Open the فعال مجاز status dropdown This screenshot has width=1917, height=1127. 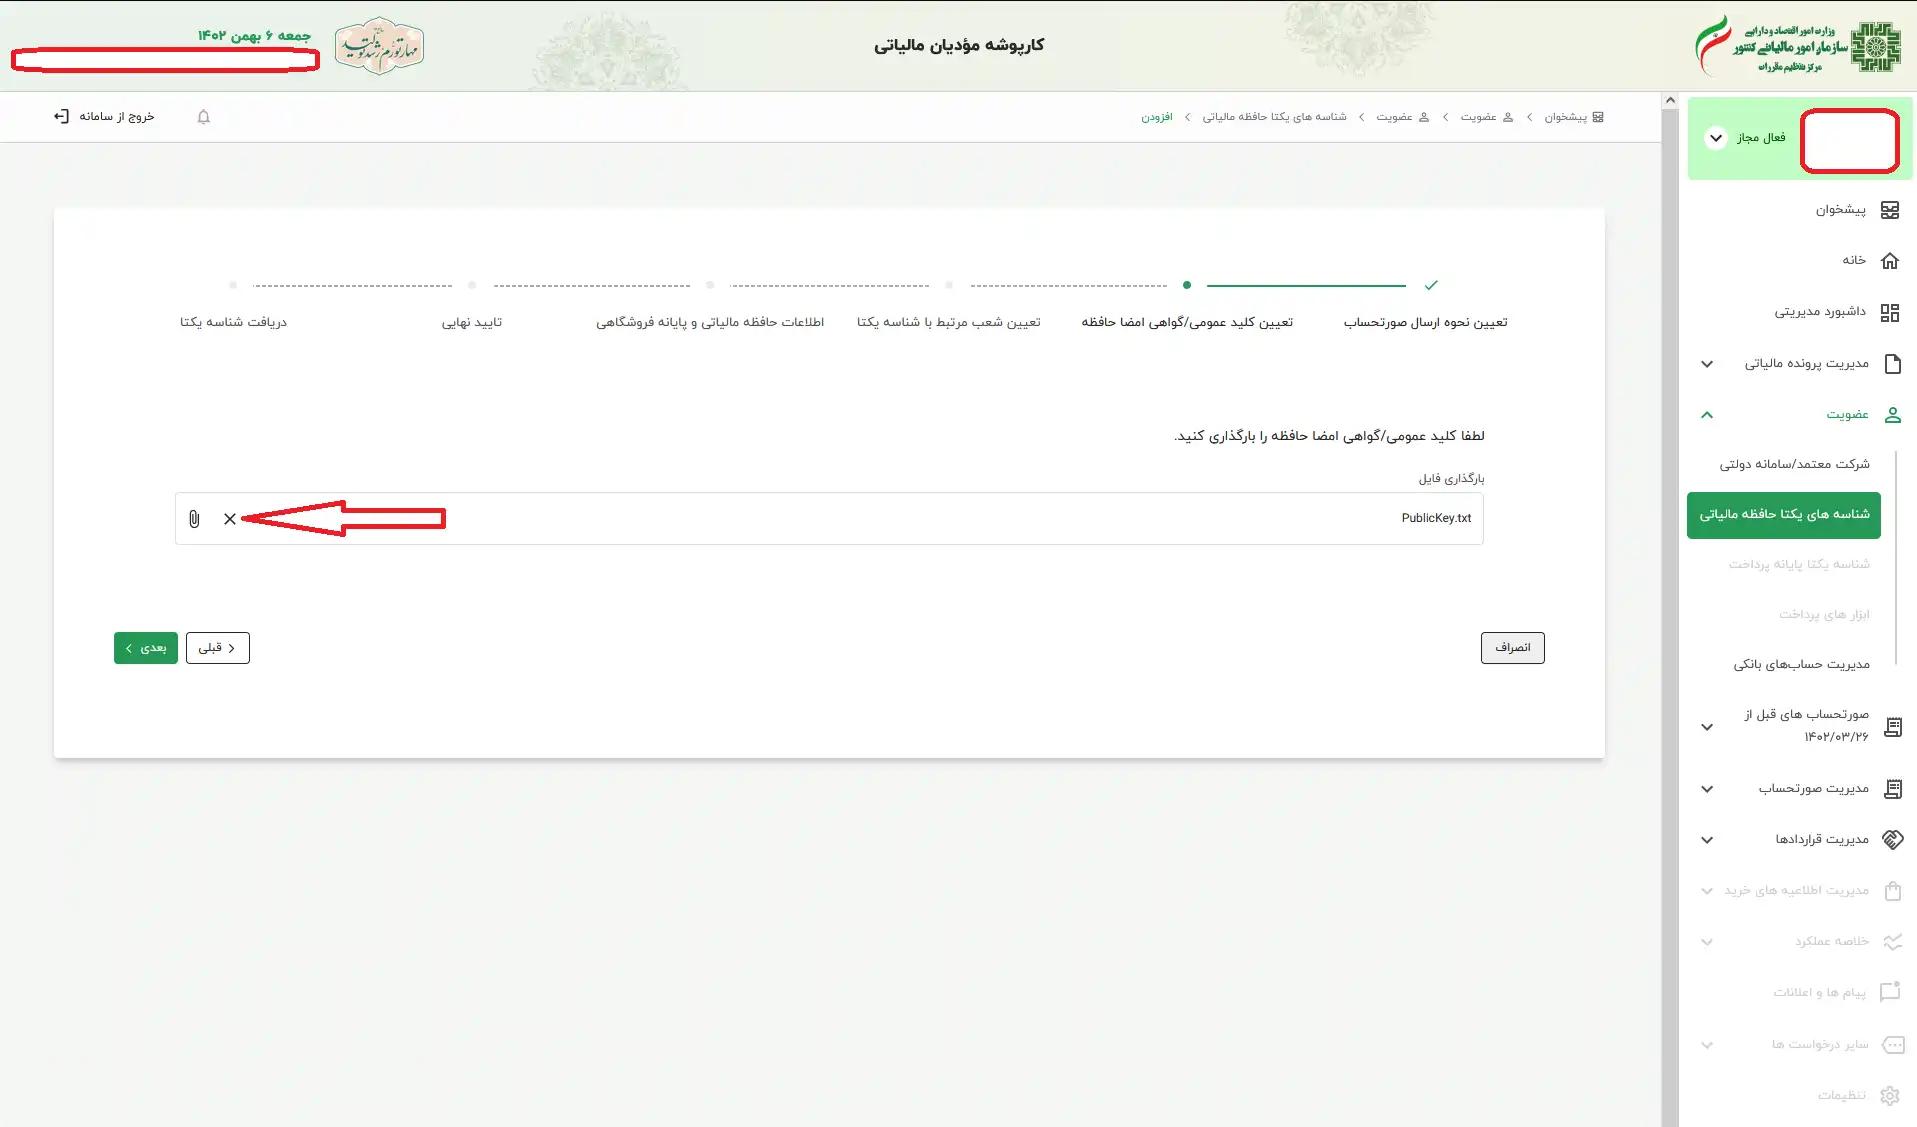1717,138
